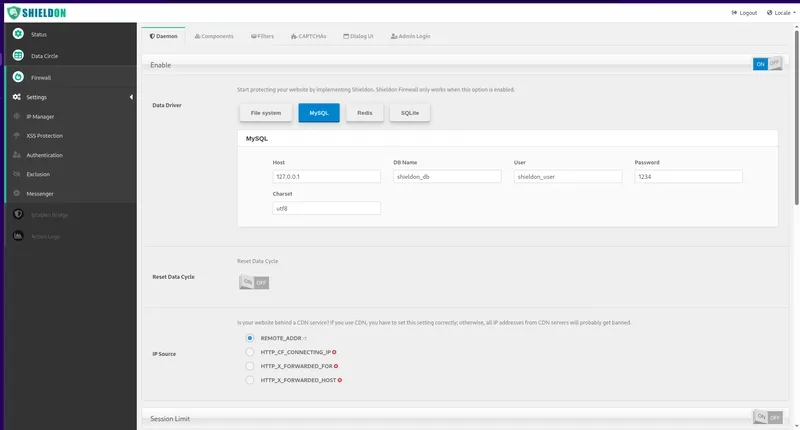Click the "Data Driver" label
The image size is (800, 430).
[x=167, y=105]
